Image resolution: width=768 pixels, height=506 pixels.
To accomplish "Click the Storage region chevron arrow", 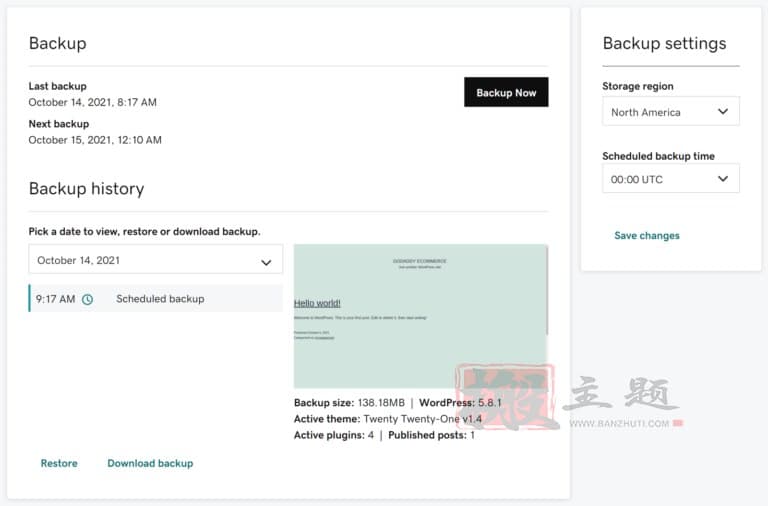I will pyautogui.click(x=722, y=112).
